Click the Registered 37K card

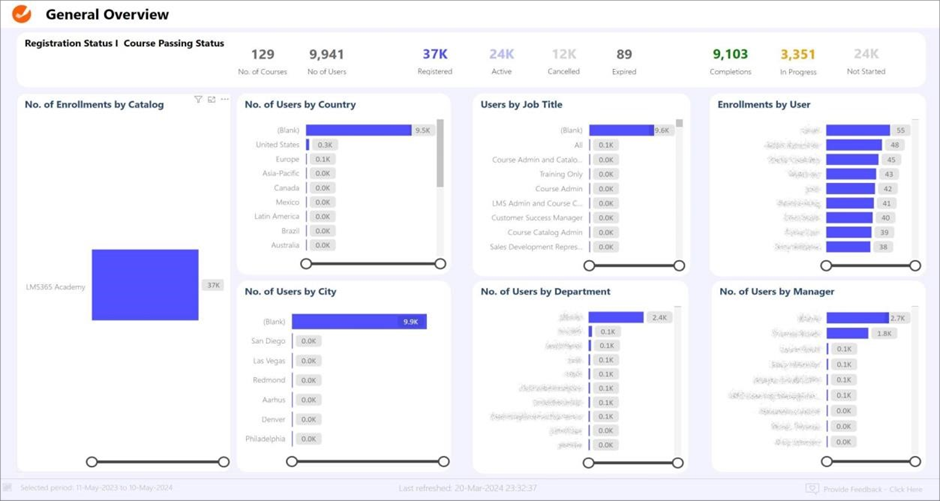point(435,61)
